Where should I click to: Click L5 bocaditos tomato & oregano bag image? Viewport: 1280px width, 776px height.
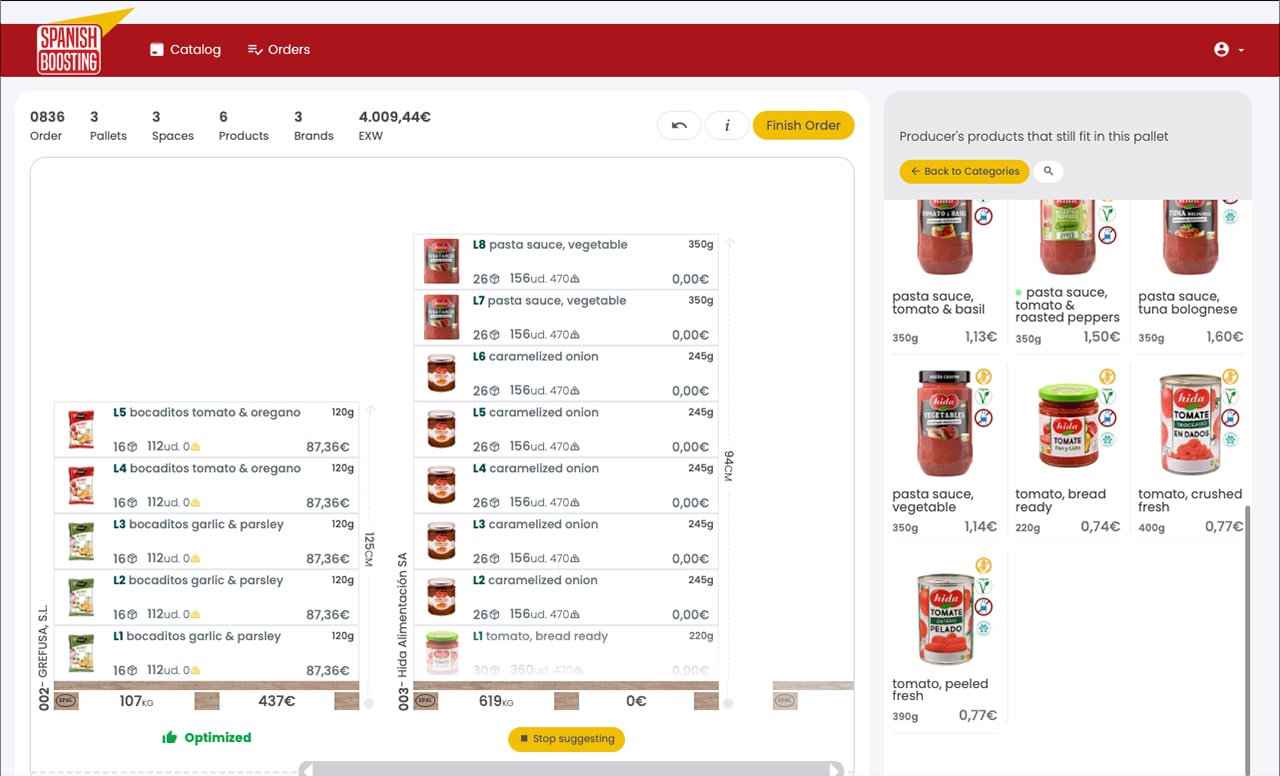[80, 429]
